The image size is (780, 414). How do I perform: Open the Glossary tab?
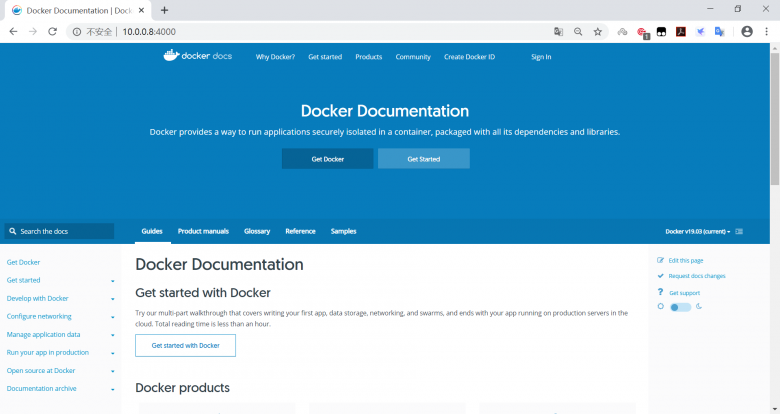(x=257, y=231)
